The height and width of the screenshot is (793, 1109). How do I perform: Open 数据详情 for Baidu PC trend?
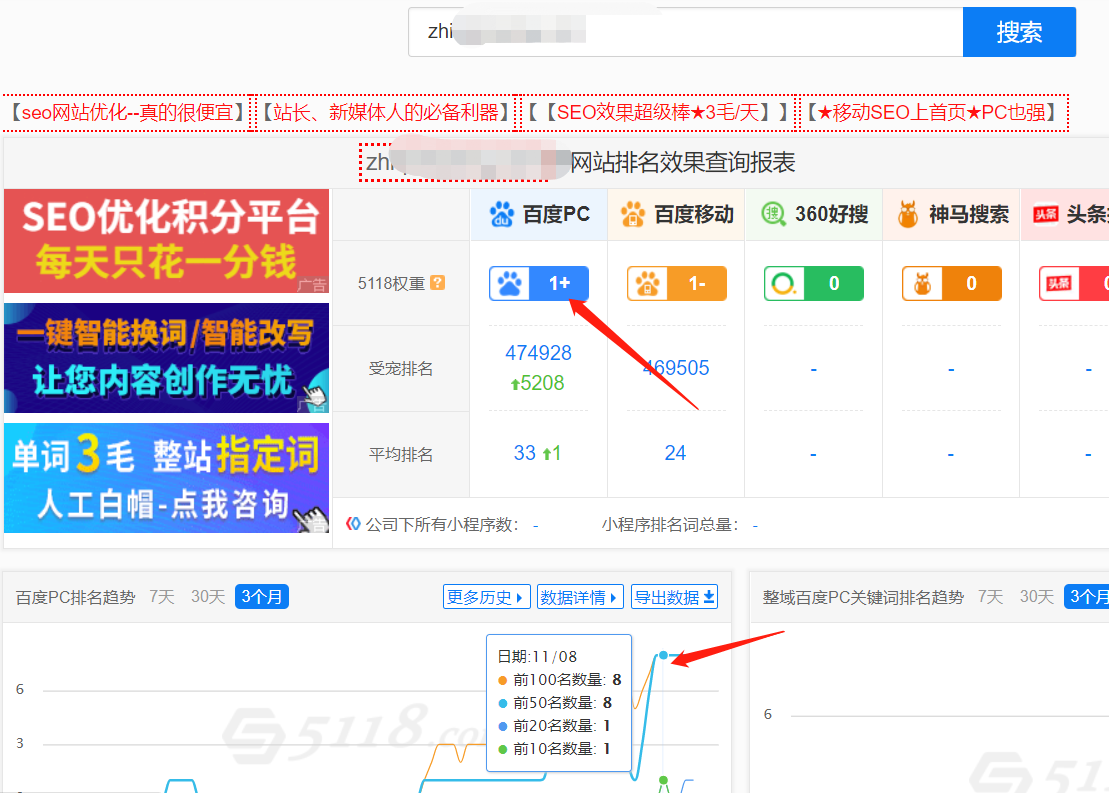click(580, 597)
